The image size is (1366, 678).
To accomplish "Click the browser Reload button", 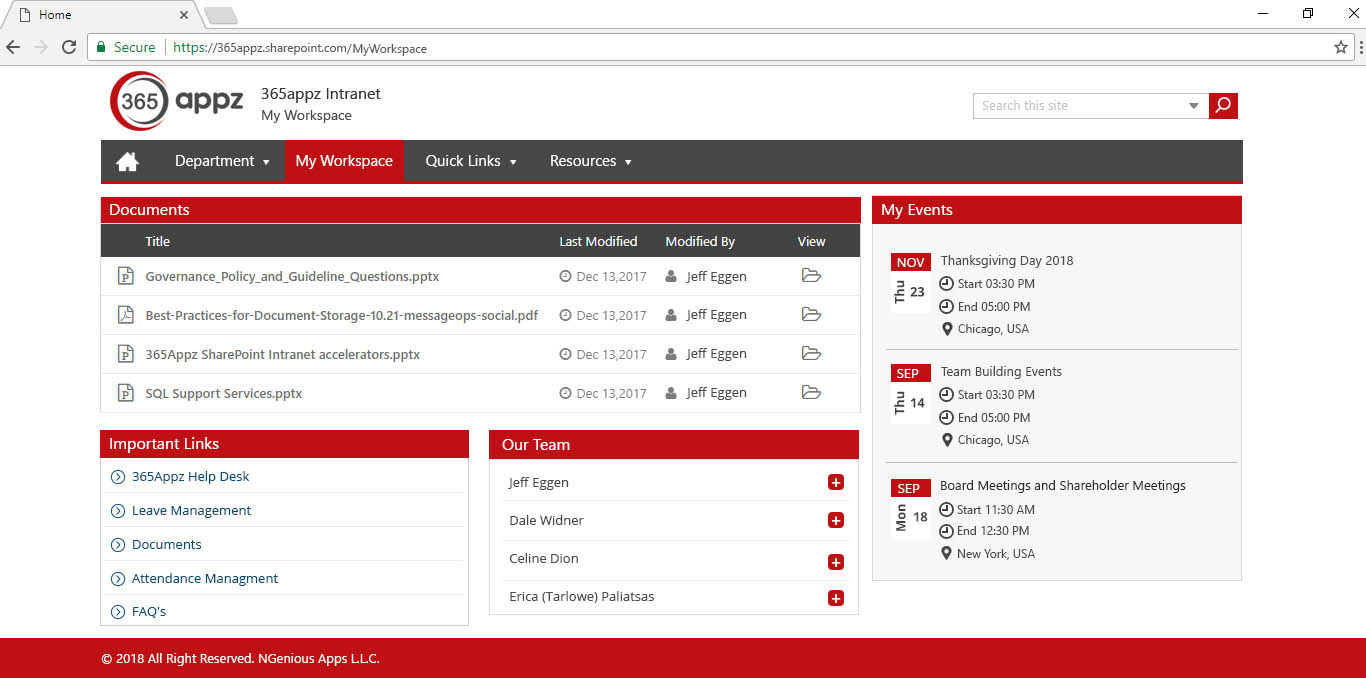I will pyautogui.click(x=69, y=47).
